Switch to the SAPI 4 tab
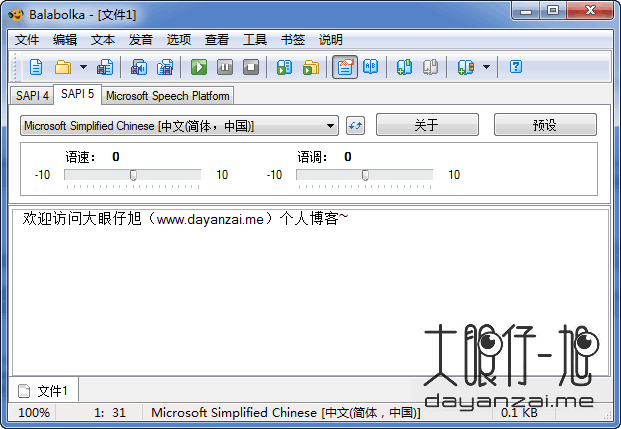Image resolution: width=621 pixels, height=429 pixels. coord(32,96)
